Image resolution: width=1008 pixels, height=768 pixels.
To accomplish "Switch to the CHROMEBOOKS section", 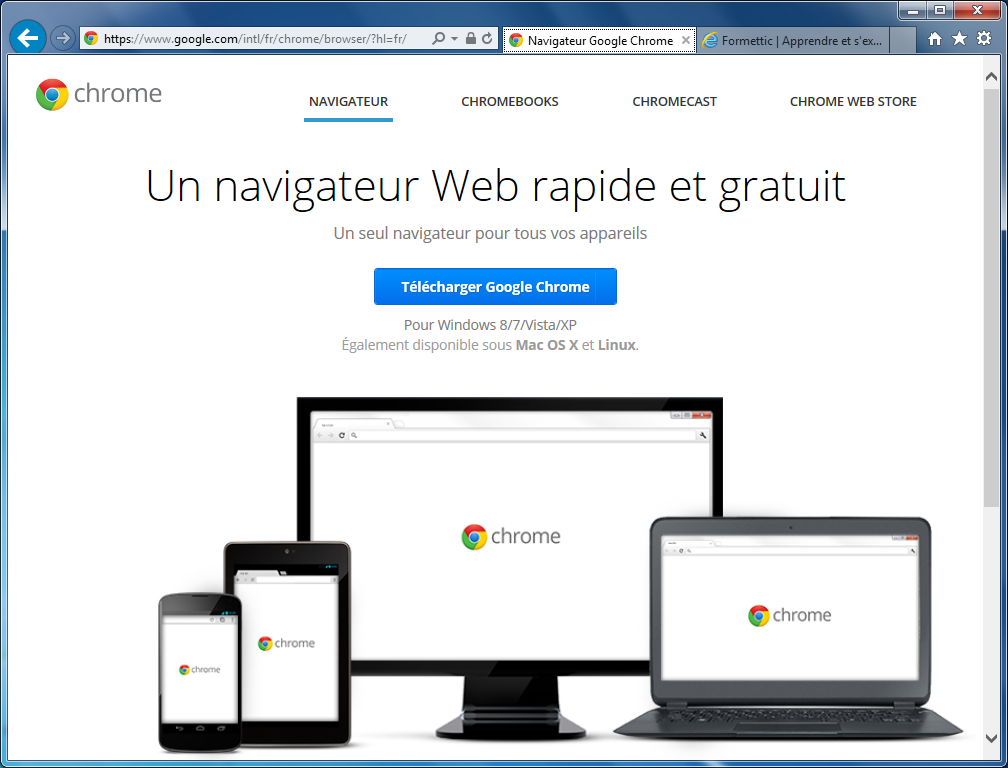I will pos(510,101).
